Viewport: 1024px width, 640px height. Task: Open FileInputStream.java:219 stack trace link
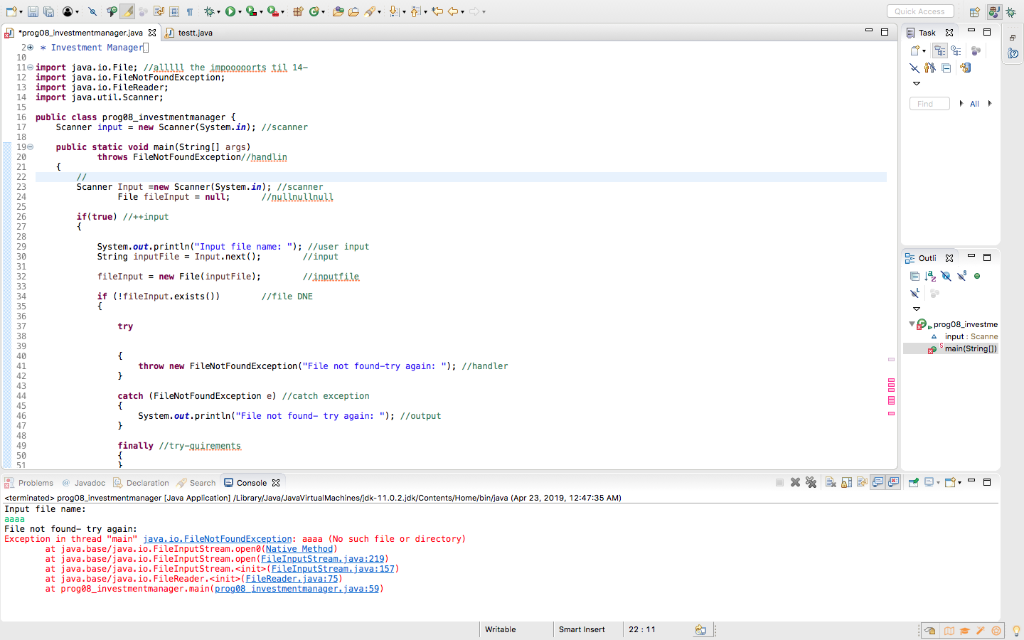(323, 559)
